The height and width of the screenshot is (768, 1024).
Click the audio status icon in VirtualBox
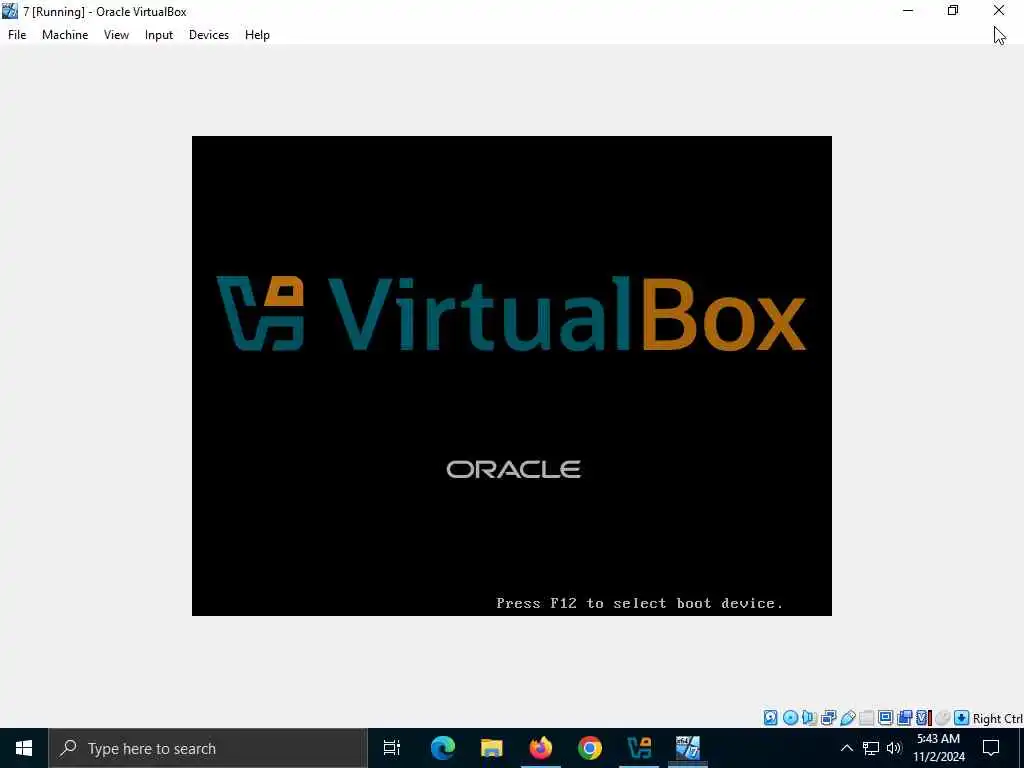[x=809, y=718]
